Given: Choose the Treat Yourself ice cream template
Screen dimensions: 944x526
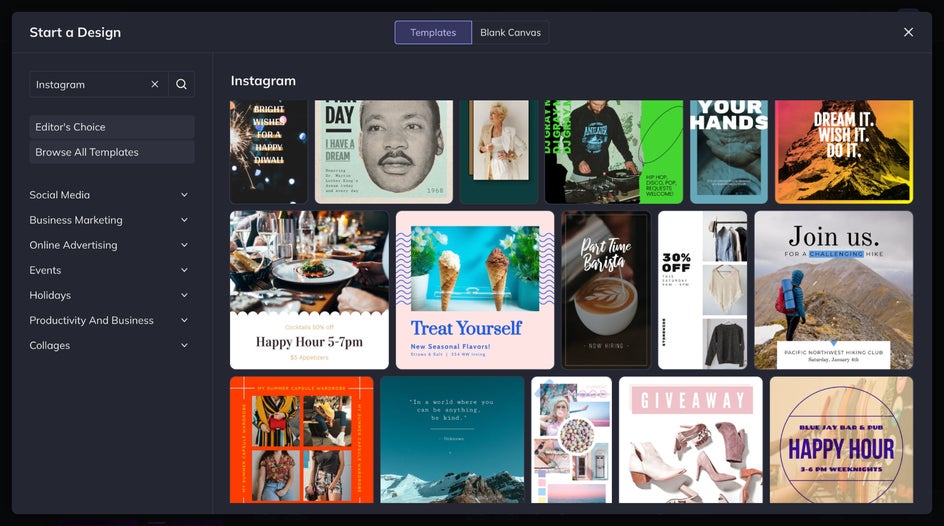Looking at the screenshot, I should click(474, 290).
